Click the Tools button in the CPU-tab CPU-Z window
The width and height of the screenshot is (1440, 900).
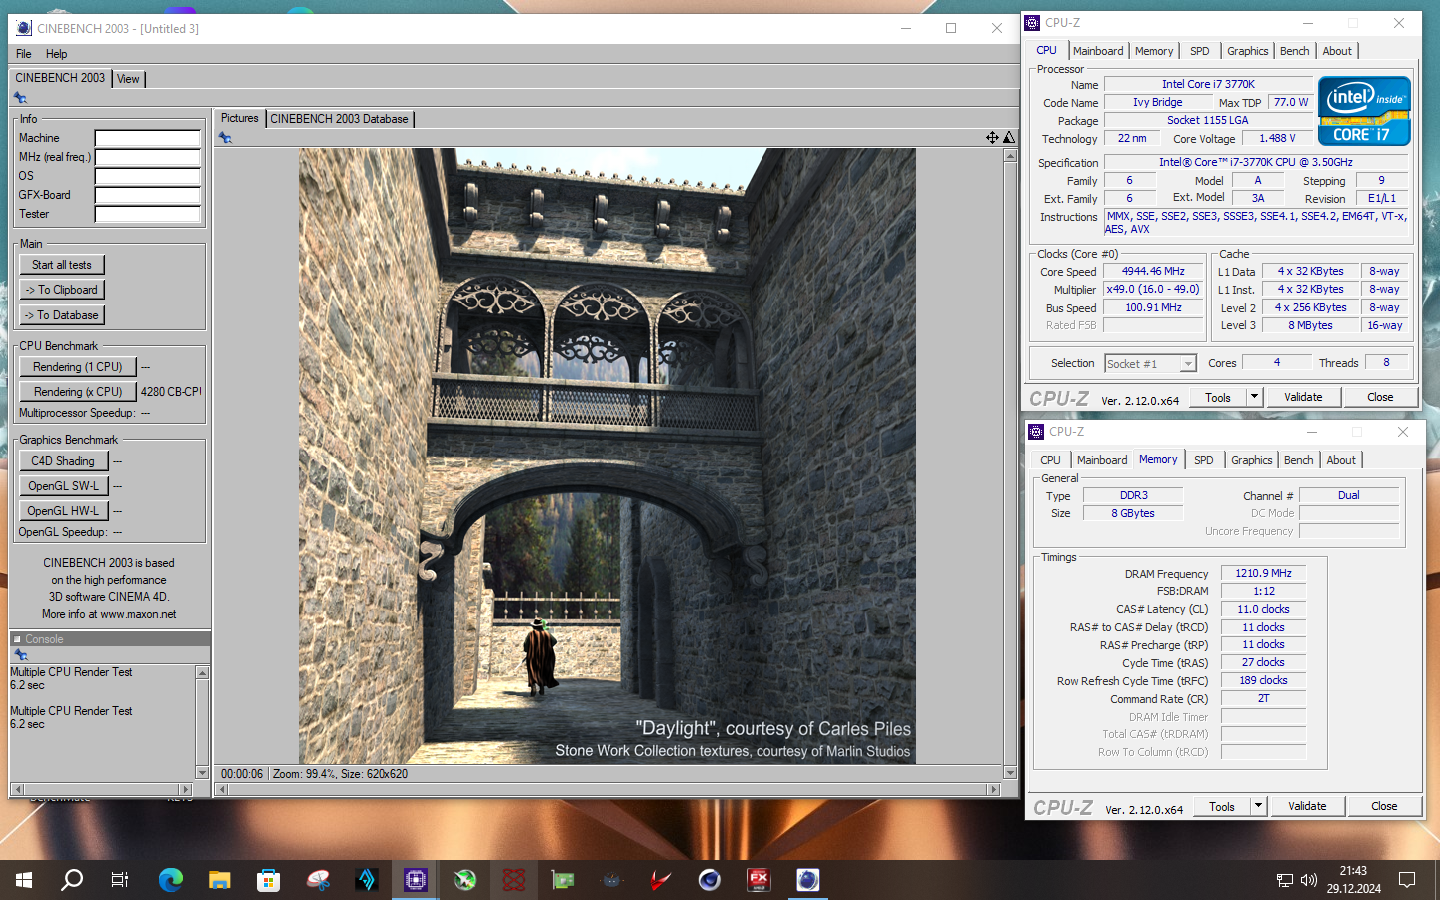[1218, 397]
